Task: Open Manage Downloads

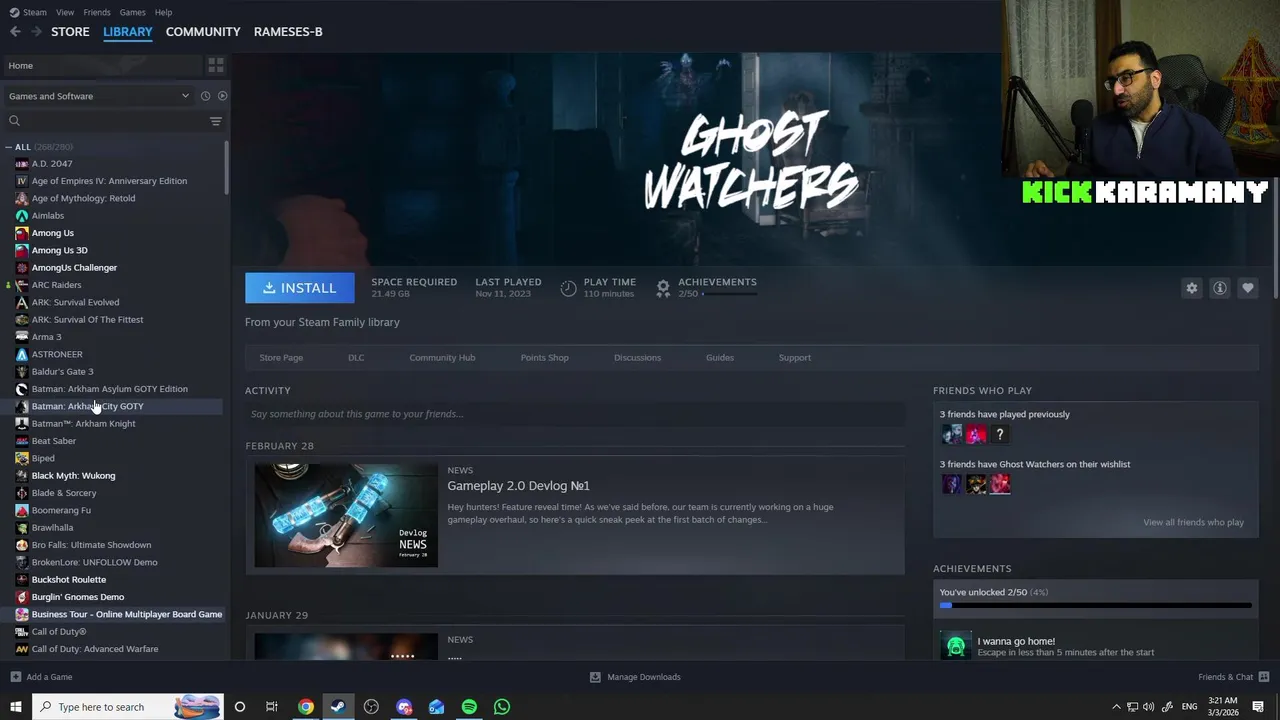Action: [635, 677]
